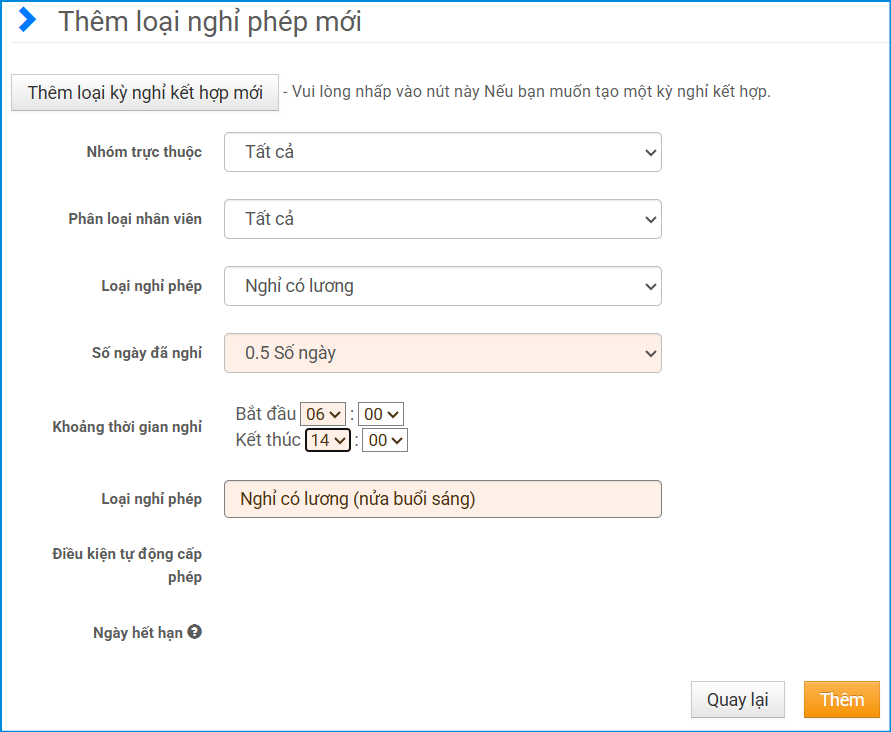Screen dimensions: 891x732
Task: Click the Thêm loại kỳ nghỉ kết hợp mới button
Action: click(145, 93)
